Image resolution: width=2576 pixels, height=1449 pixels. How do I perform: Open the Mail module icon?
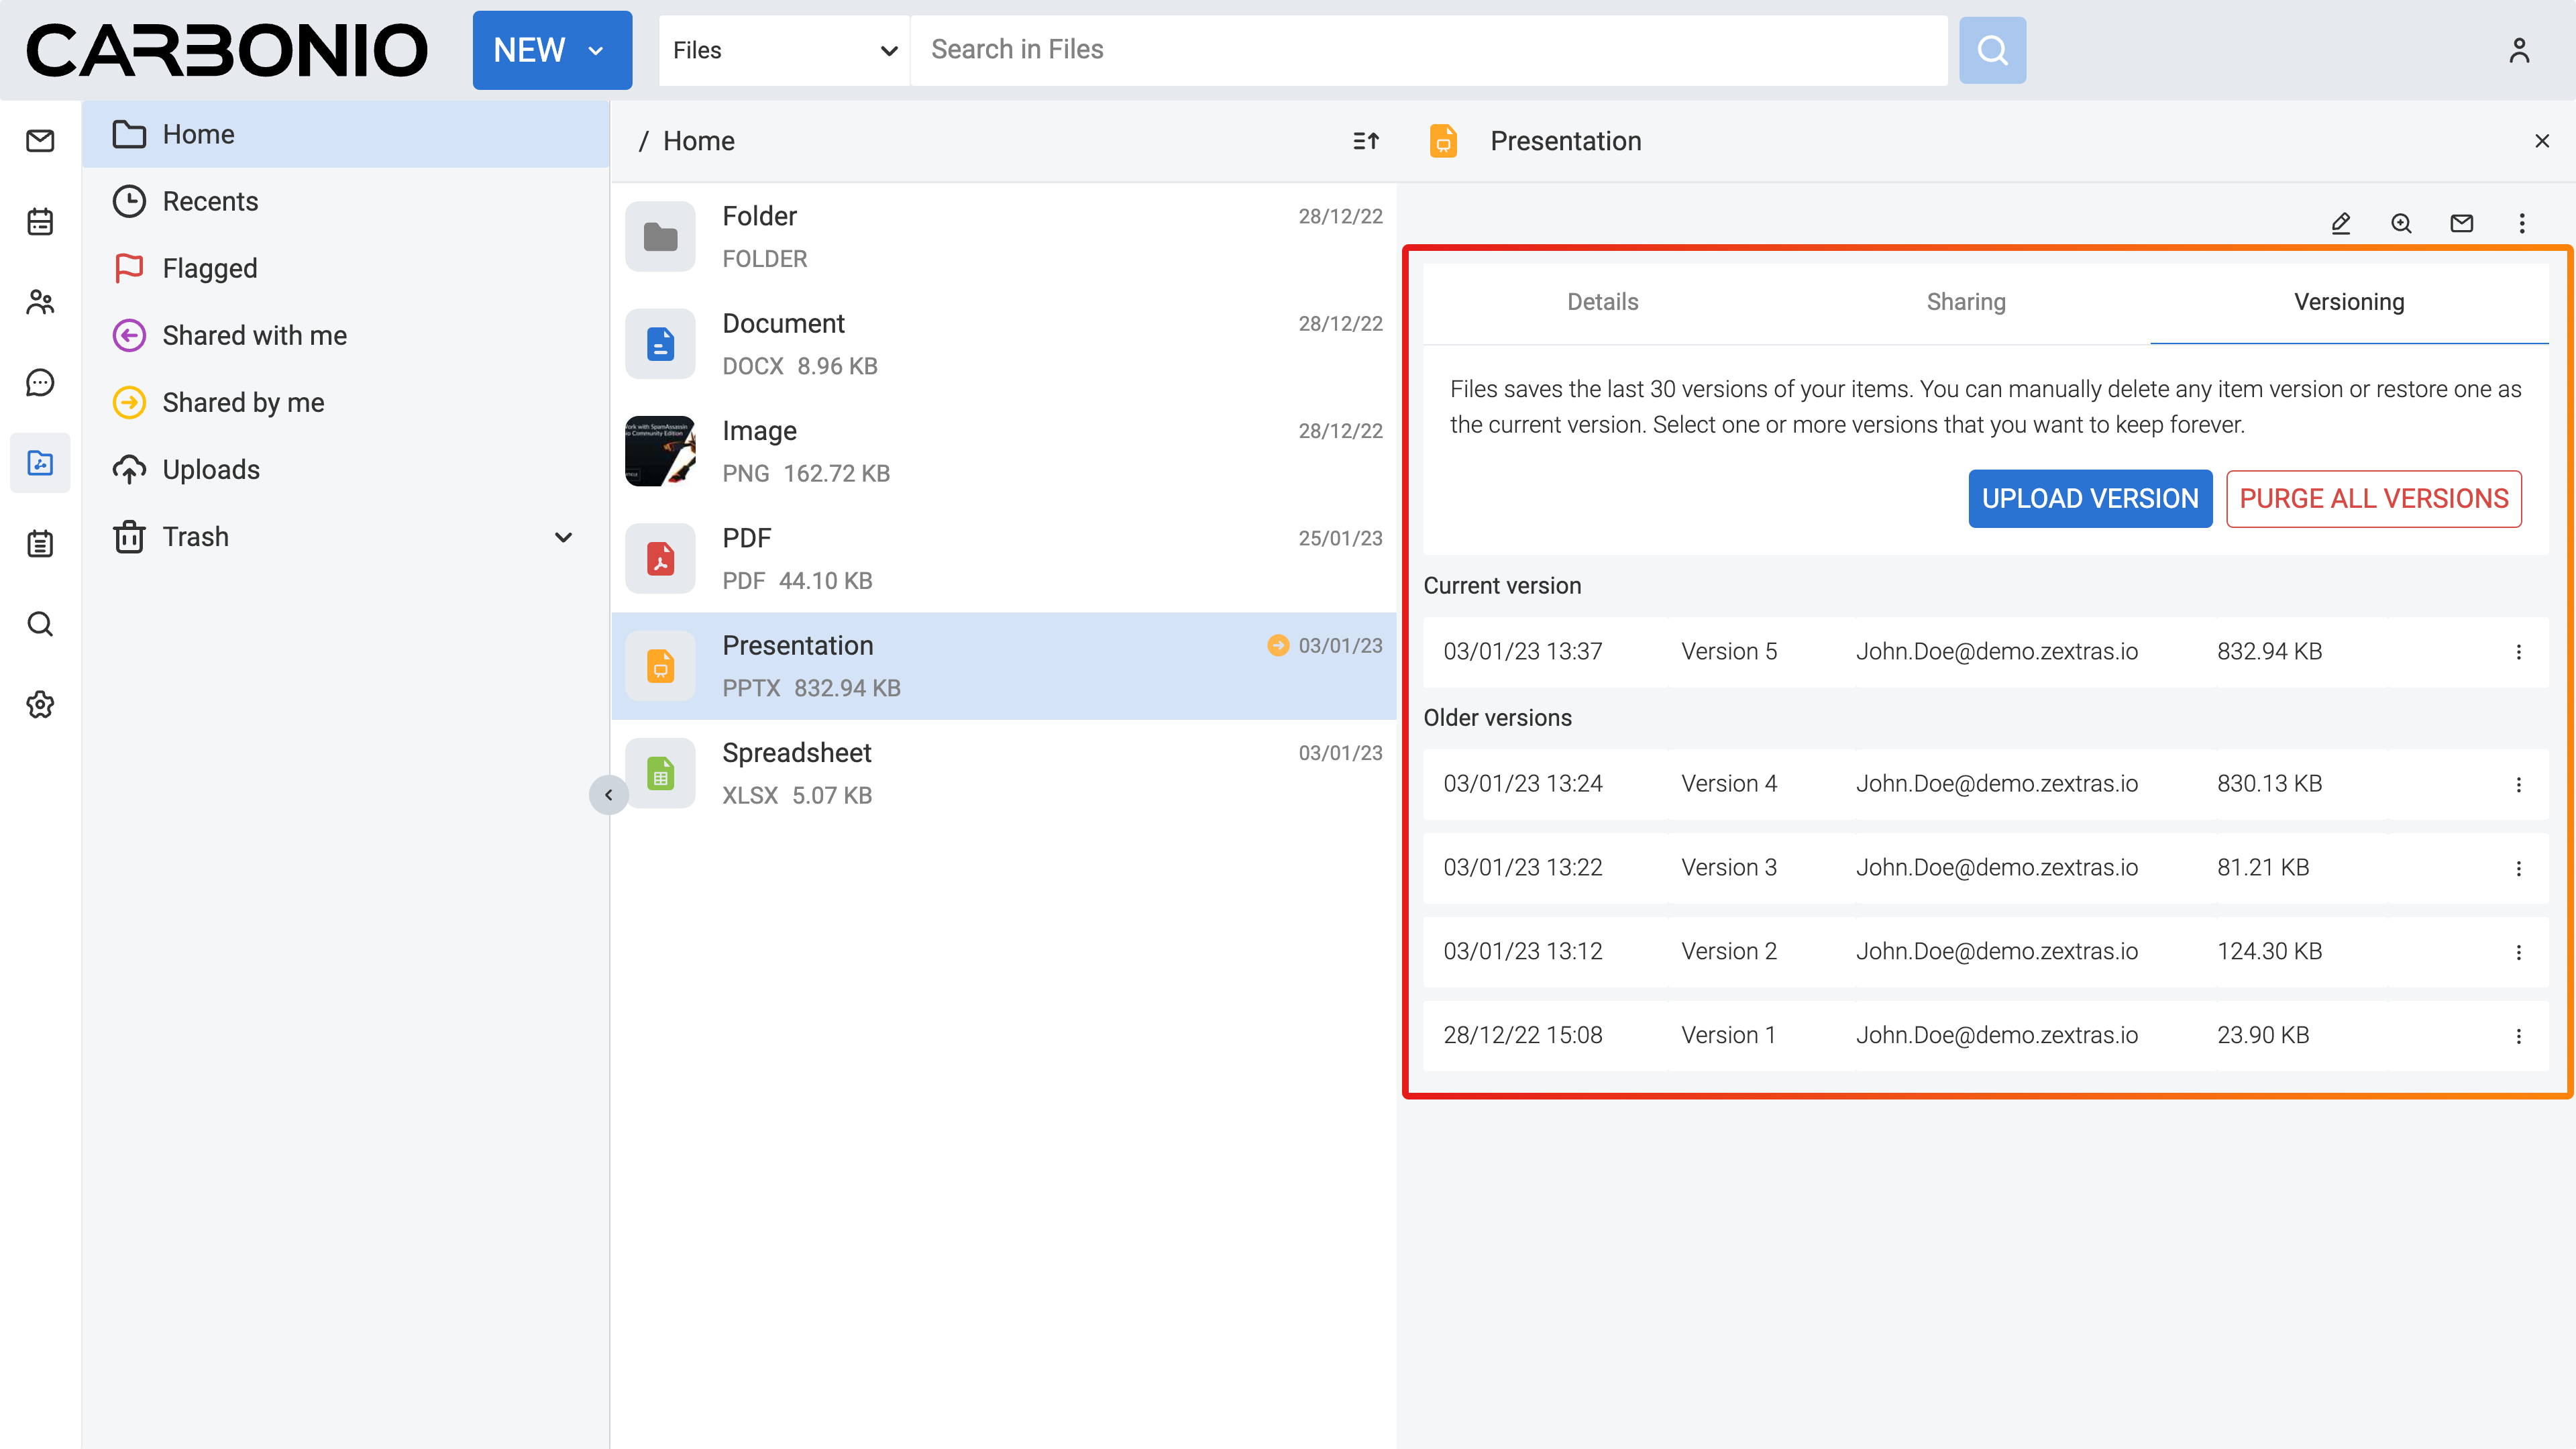tap(40, 141)
